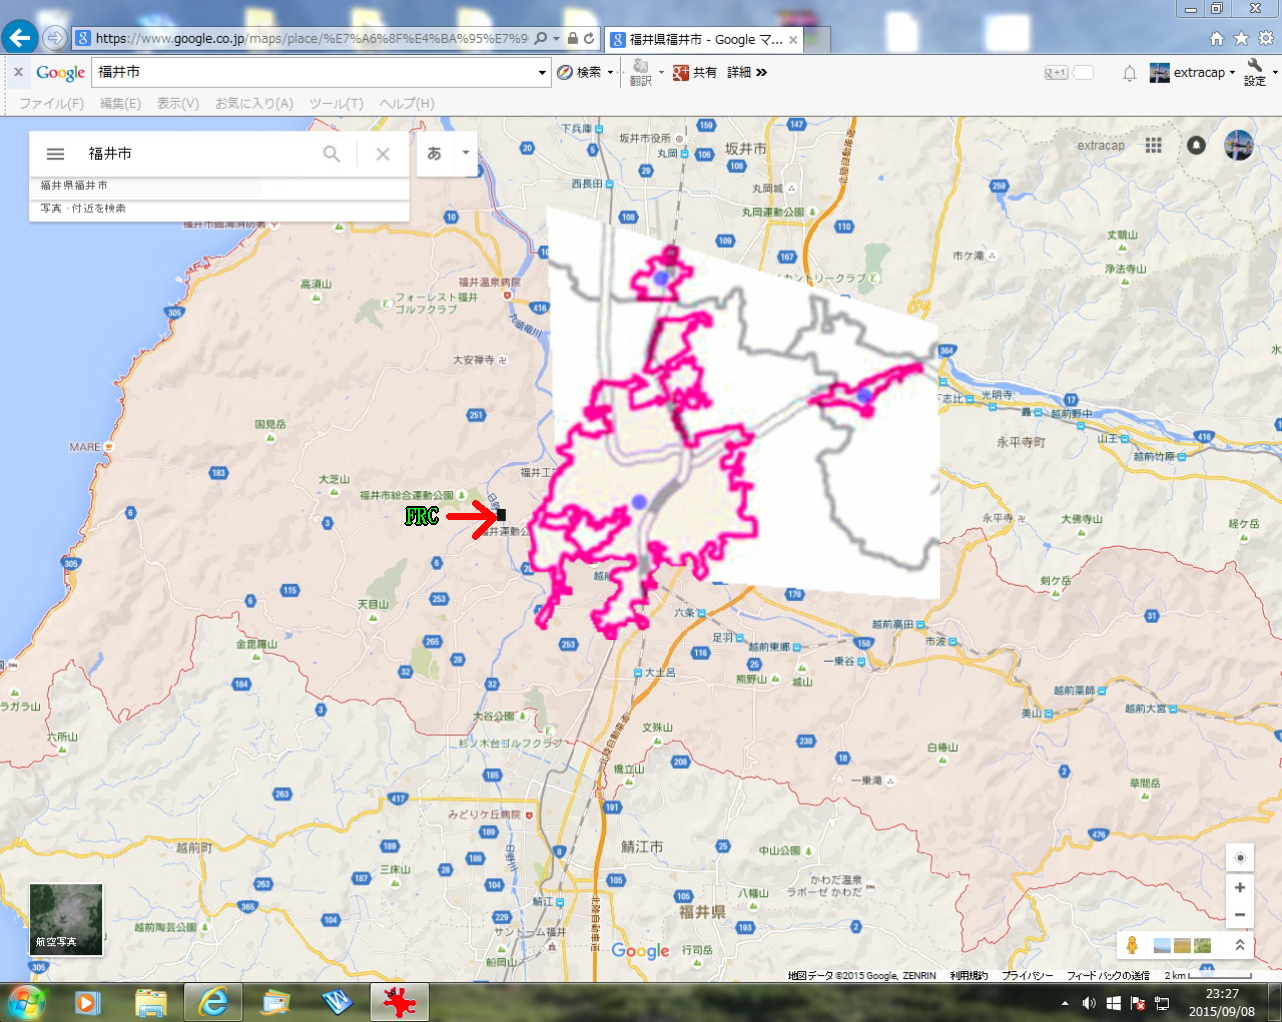Open the extracap account dropdown in toolbar

click(x=1192, y=72)
